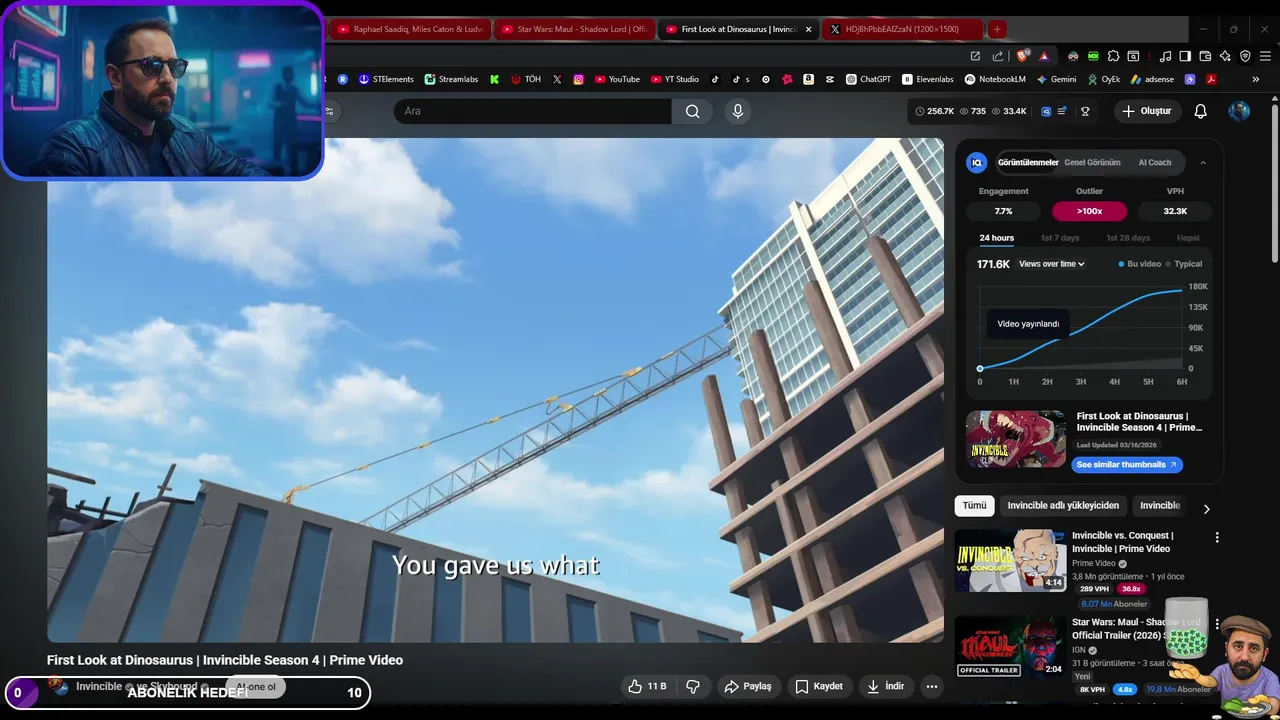1280x720 pixels.
Task: Open the three-dot more actions menu under the video
Action: point(932,686)
